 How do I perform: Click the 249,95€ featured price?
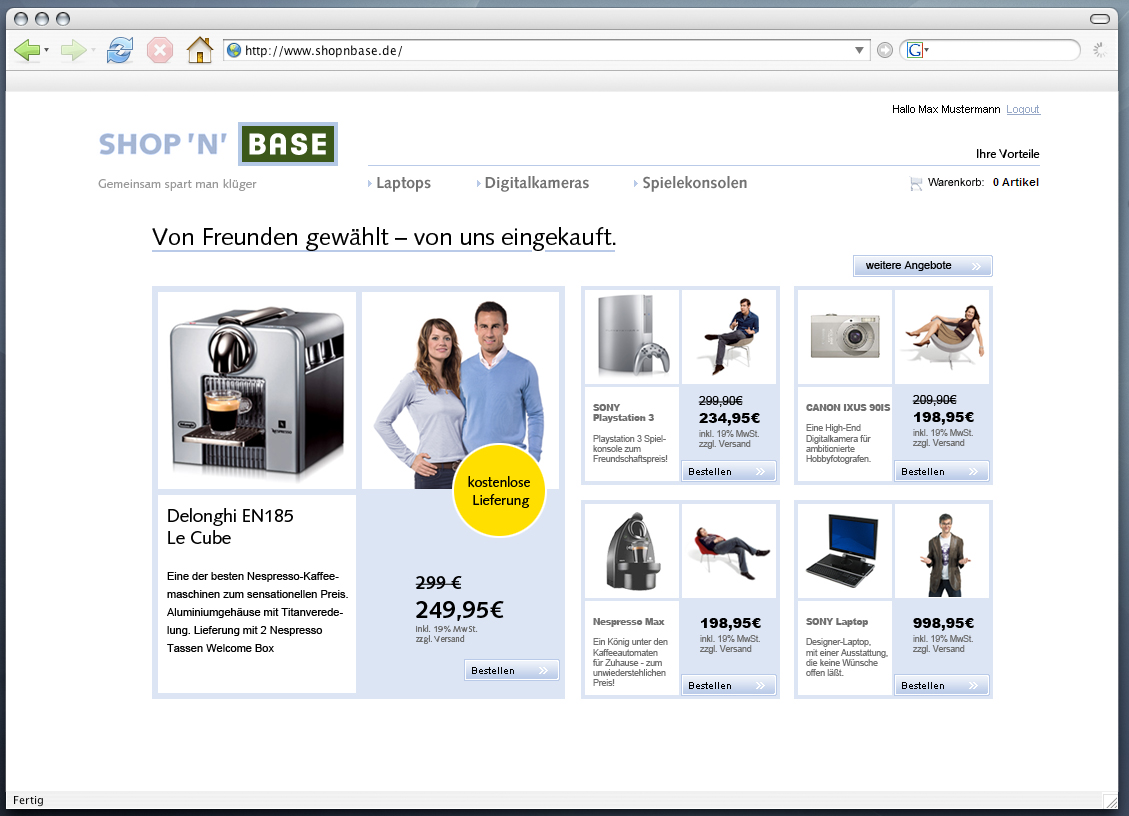coord(459,610)
